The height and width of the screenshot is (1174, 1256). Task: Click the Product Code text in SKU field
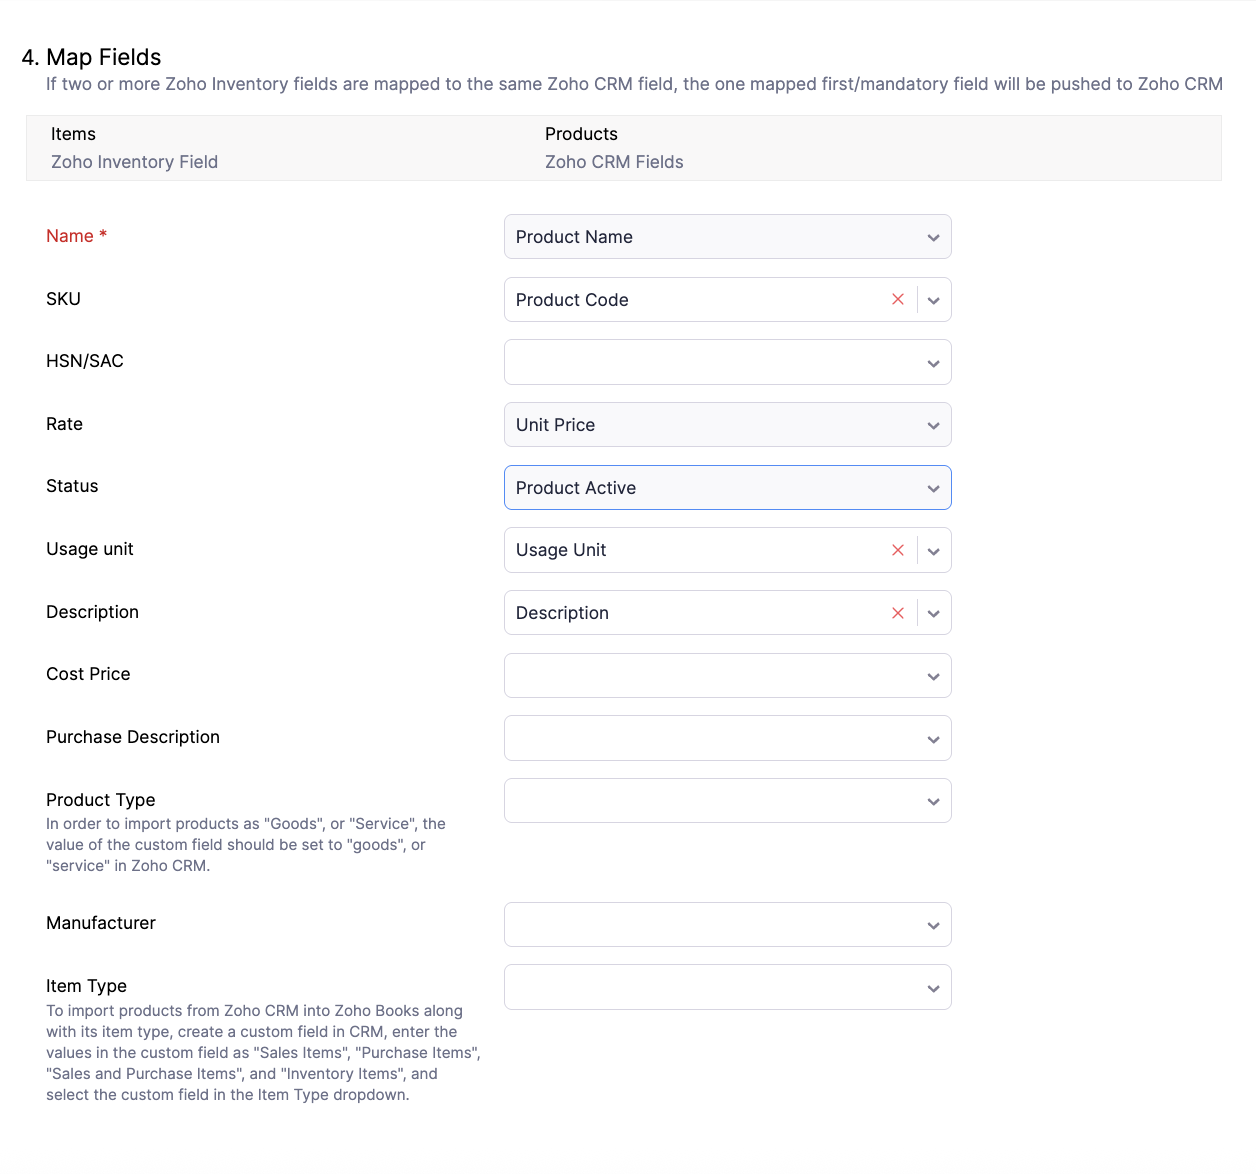[572, 300]
